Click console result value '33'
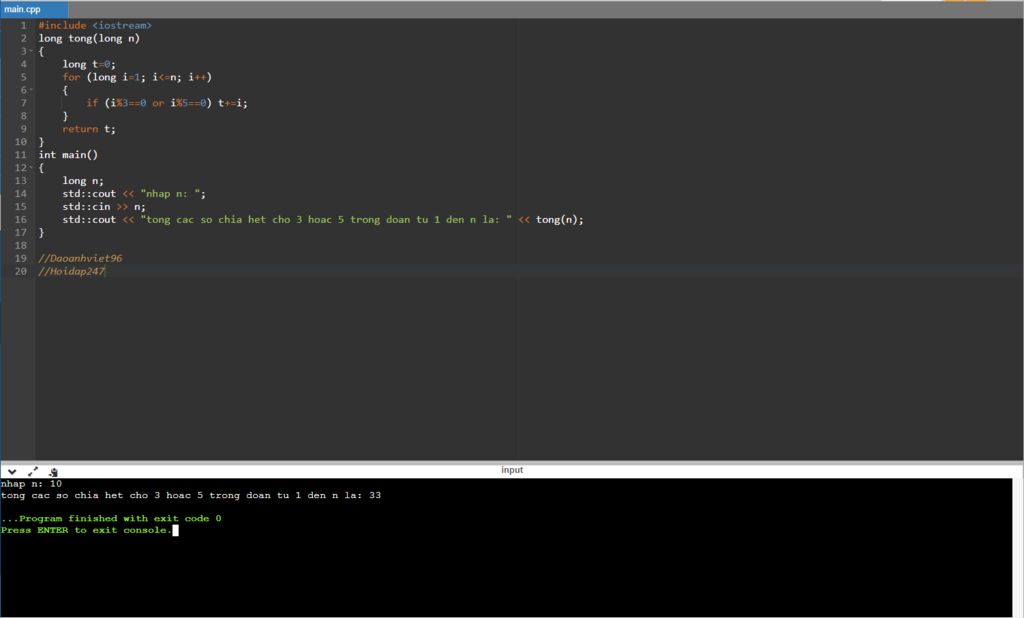 (x=375, y=495)
